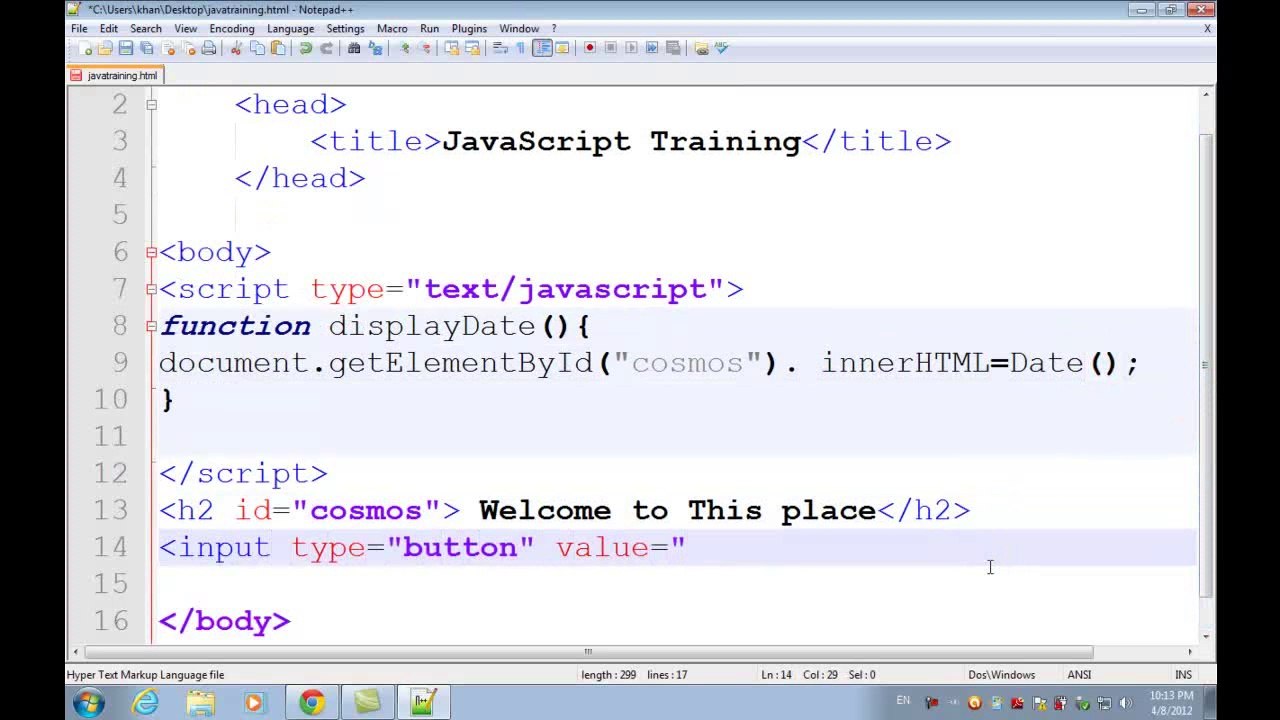Click the horizontal scrollbar thumb

[588, 652]
